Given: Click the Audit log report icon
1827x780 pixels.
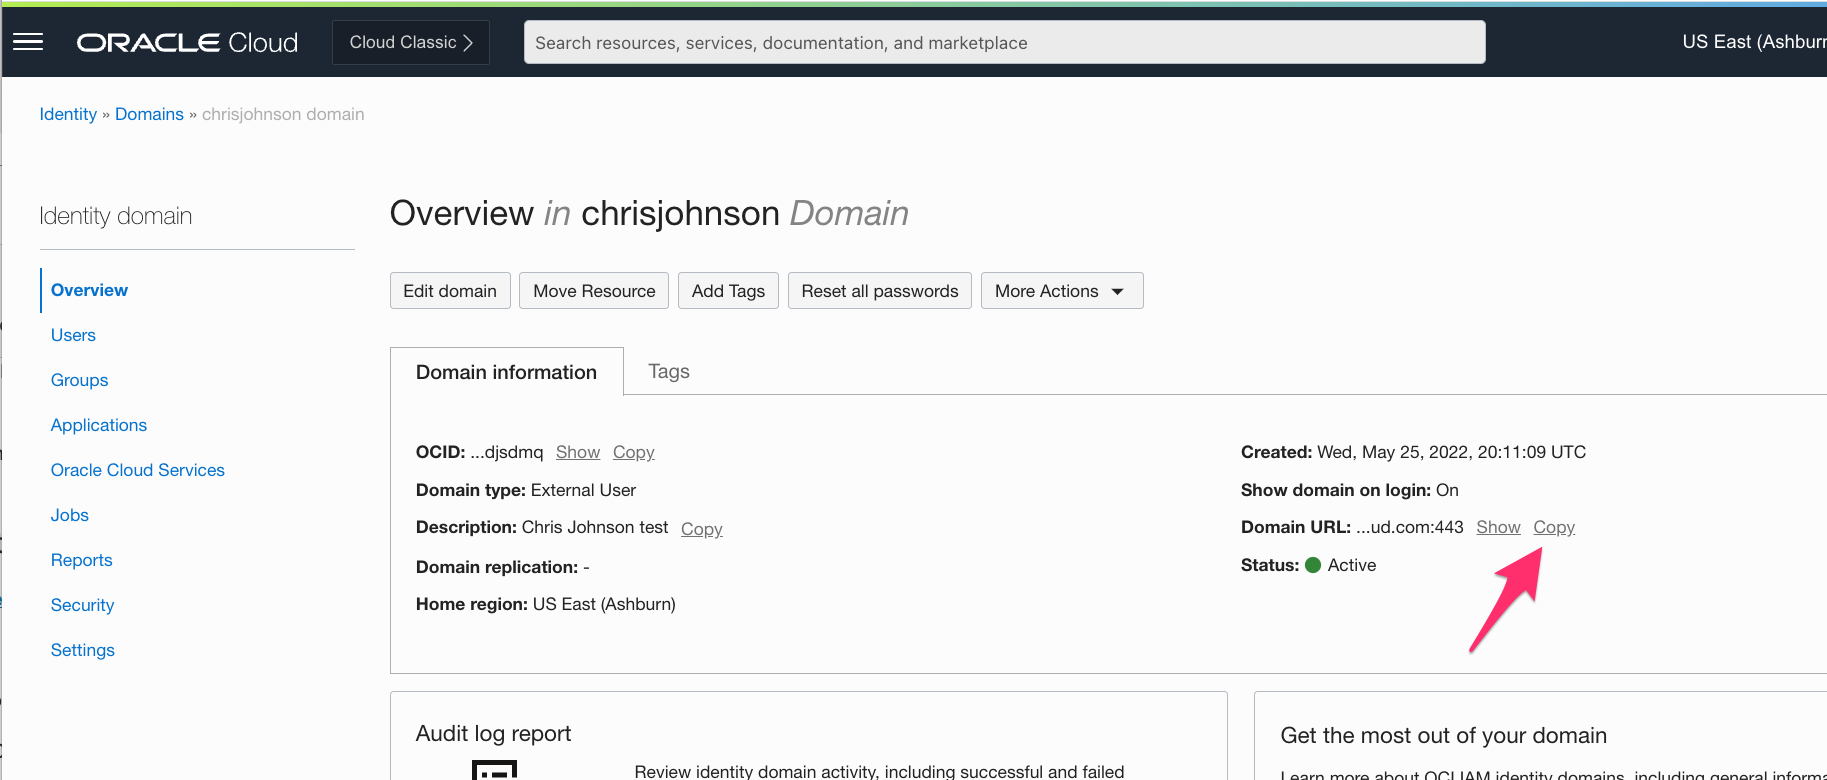Looking at the screenshot, I should click(494, 770).
